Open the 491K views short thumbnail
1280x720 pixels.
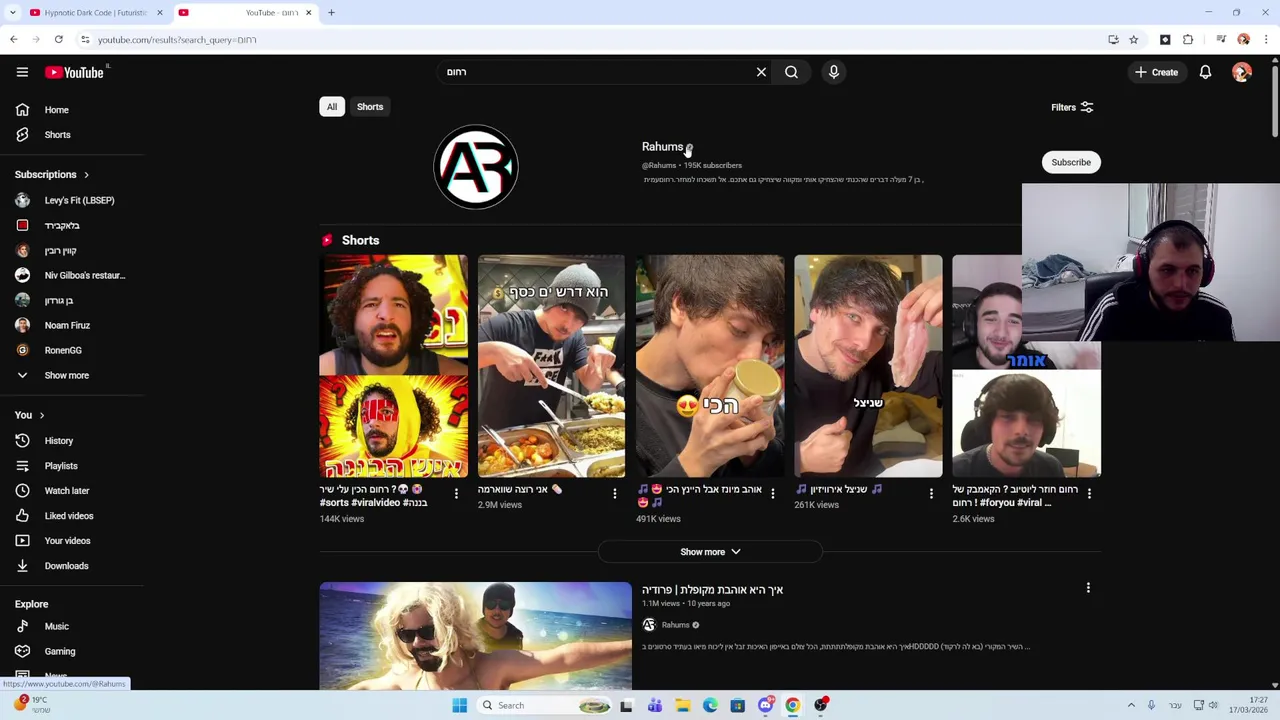tap(710, 366)
